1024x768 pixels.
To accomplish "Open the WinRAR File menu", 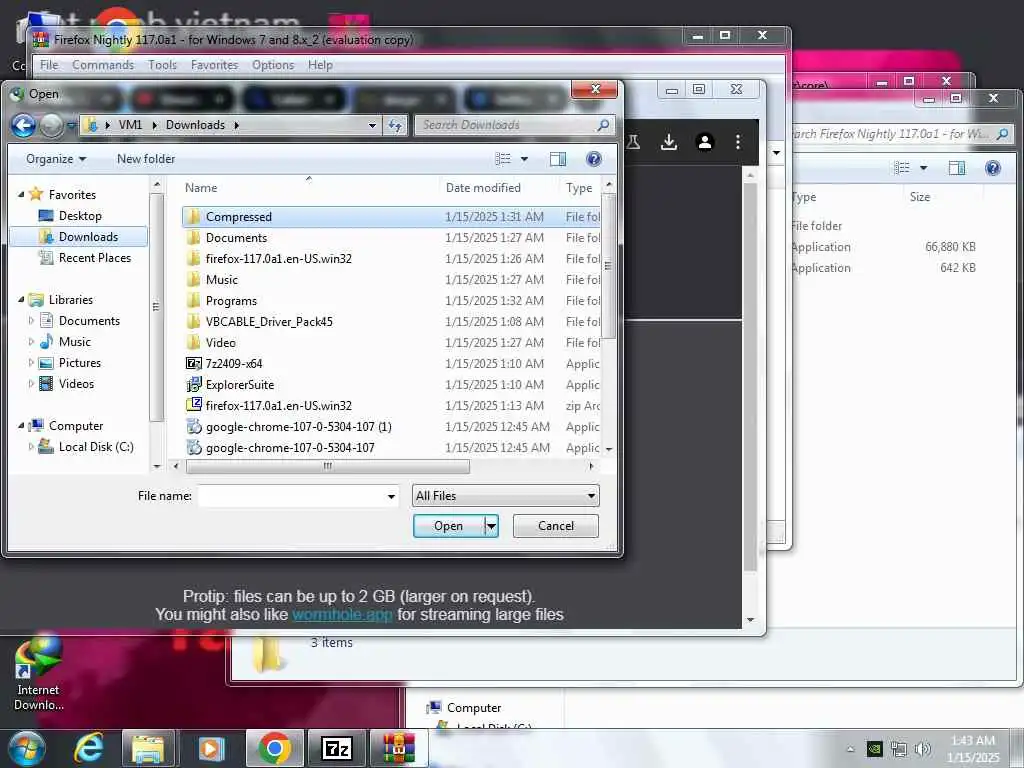I will 49,65.
